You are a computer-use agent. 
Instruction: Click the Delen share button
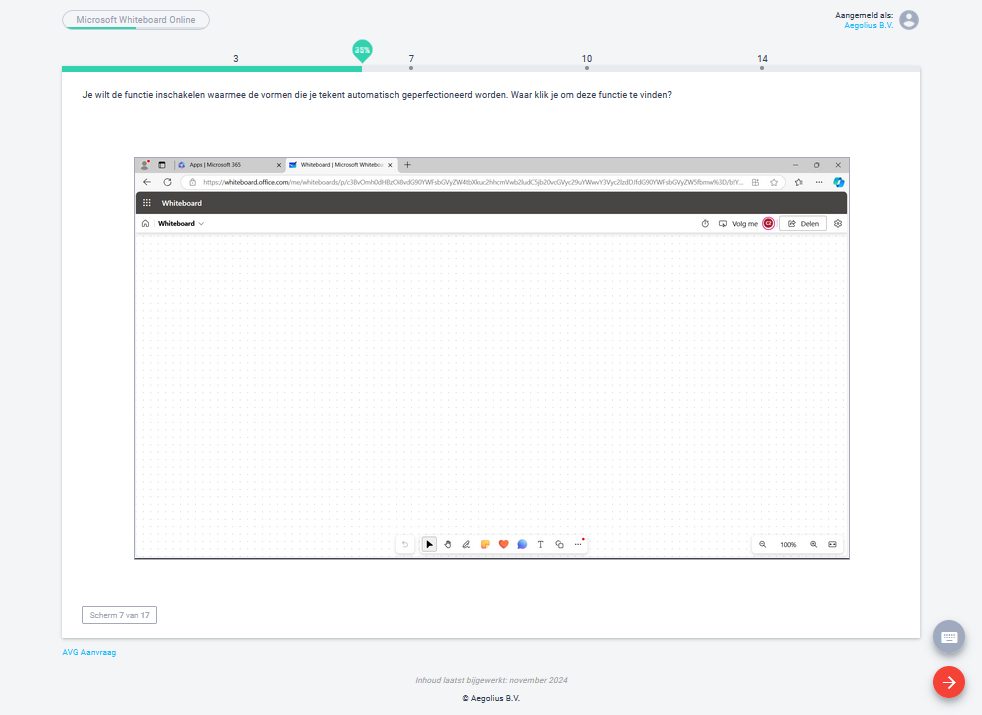(803, 224)
